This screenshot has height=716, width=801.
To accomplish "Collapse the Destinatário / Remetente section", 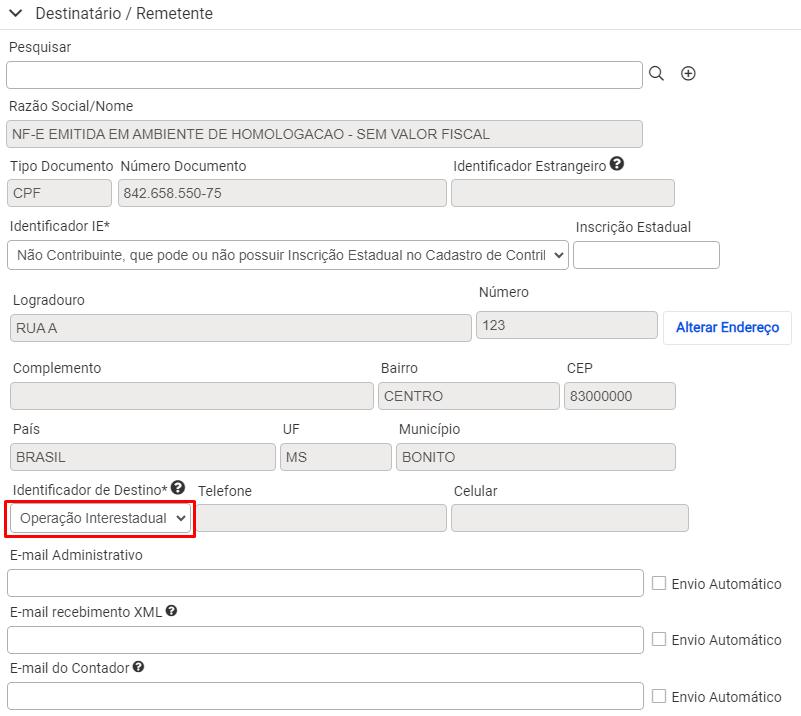I will 16,13.
